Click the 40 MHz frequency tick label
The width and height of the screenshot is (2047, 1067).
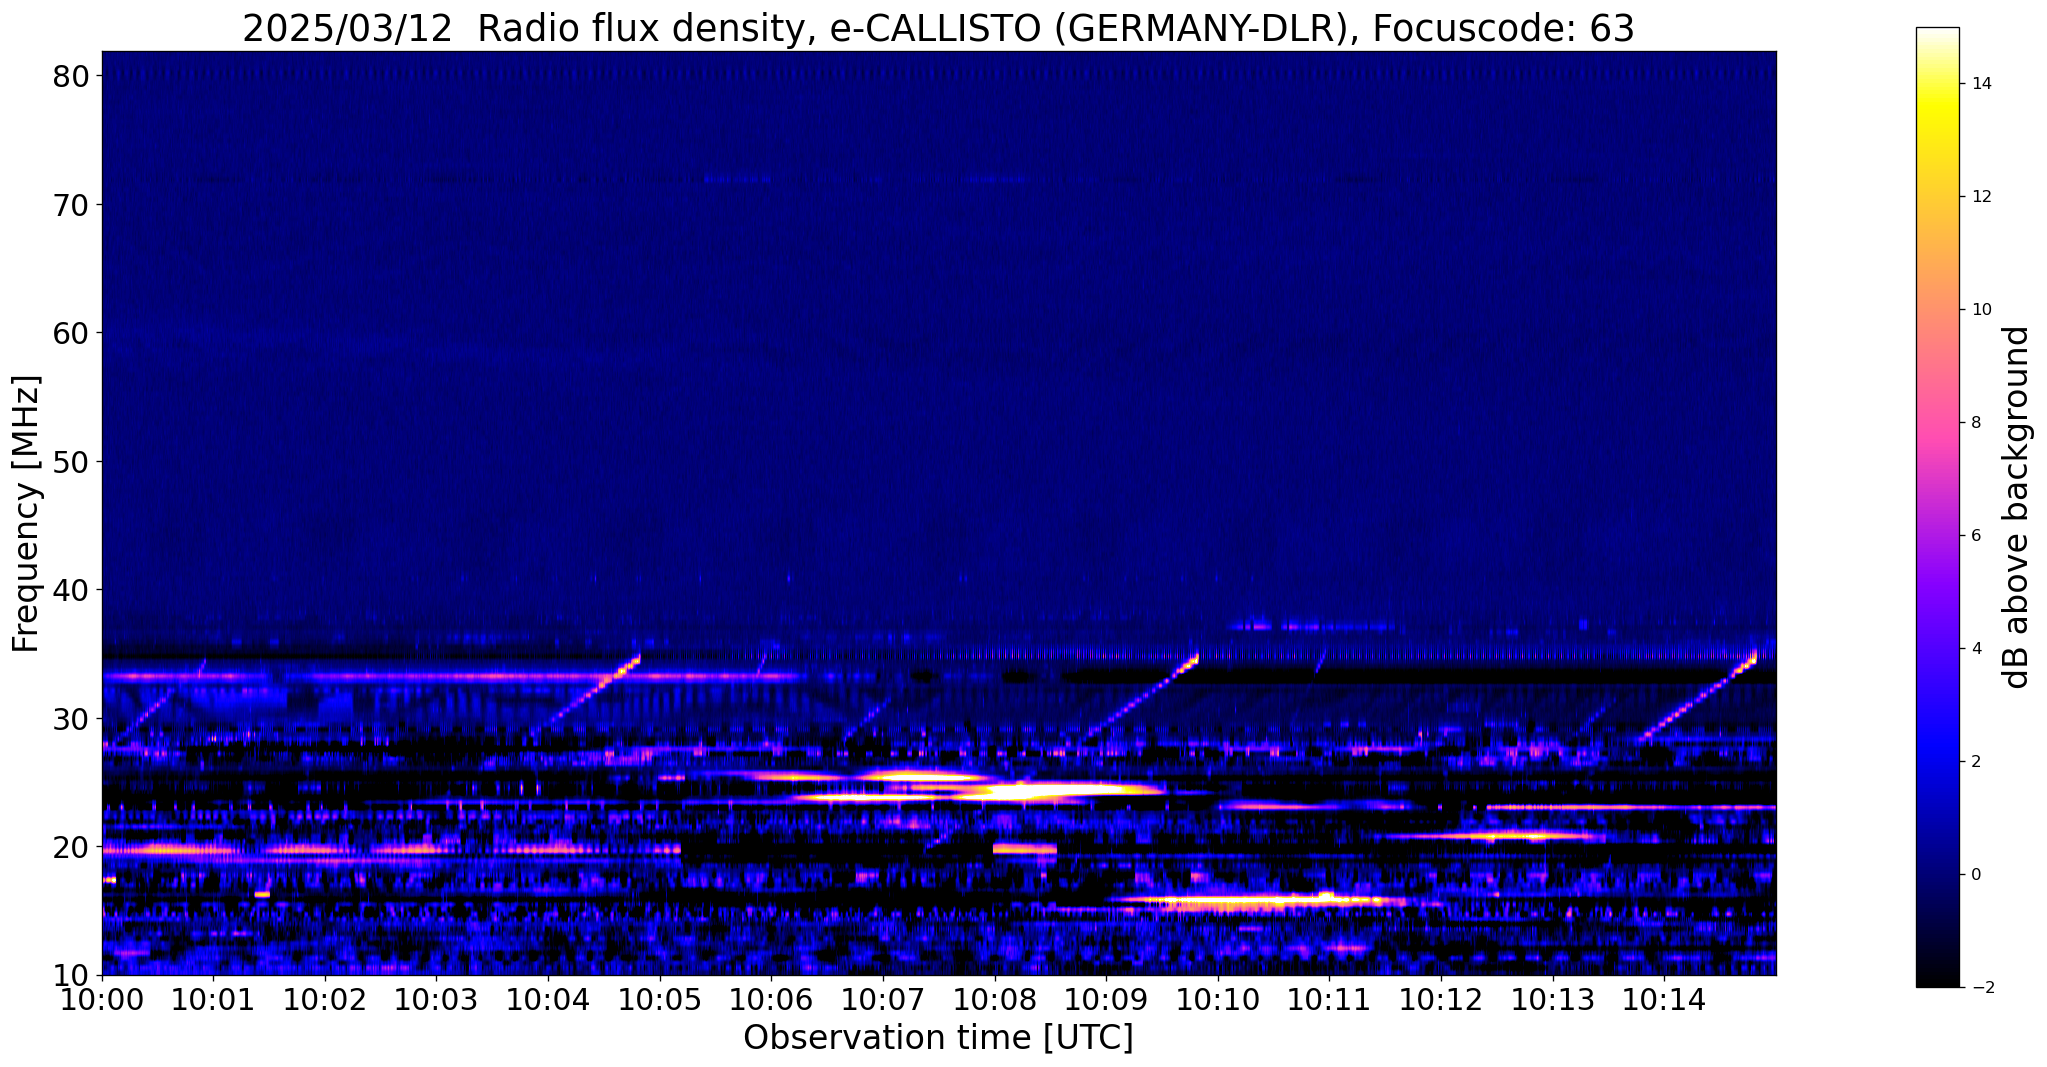71,590
